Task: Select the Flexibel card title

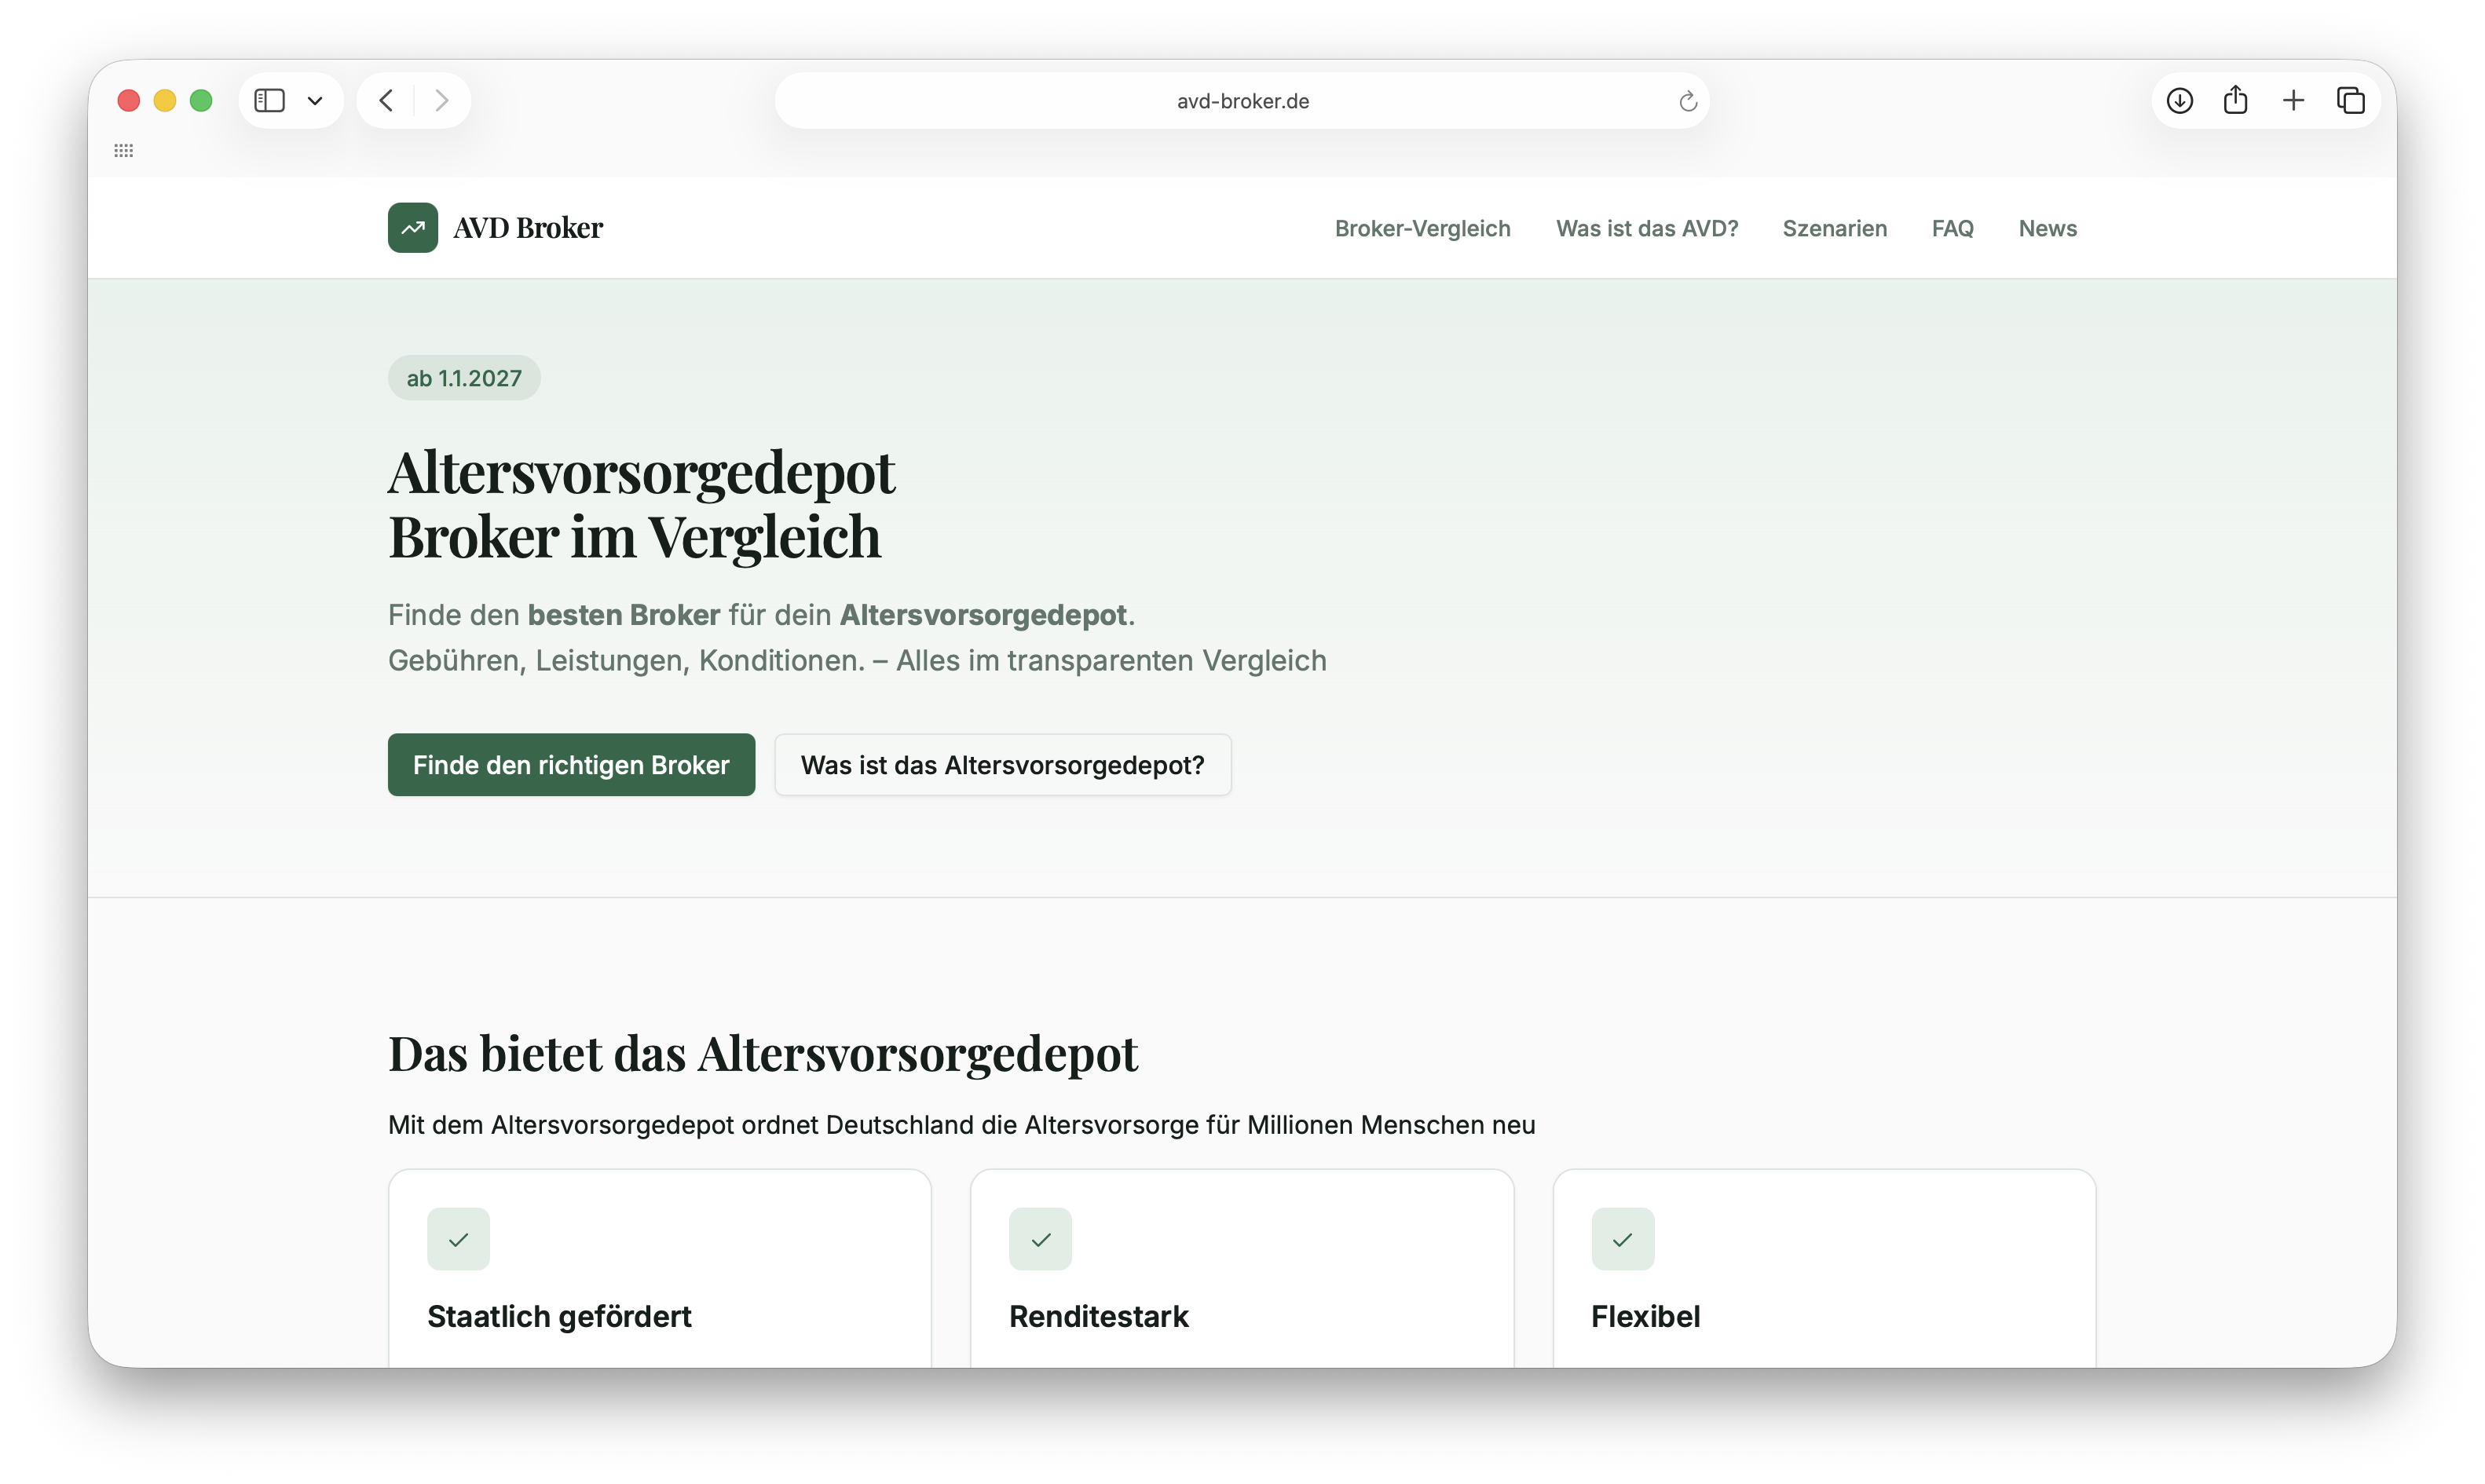Action: (1645, 1316)
